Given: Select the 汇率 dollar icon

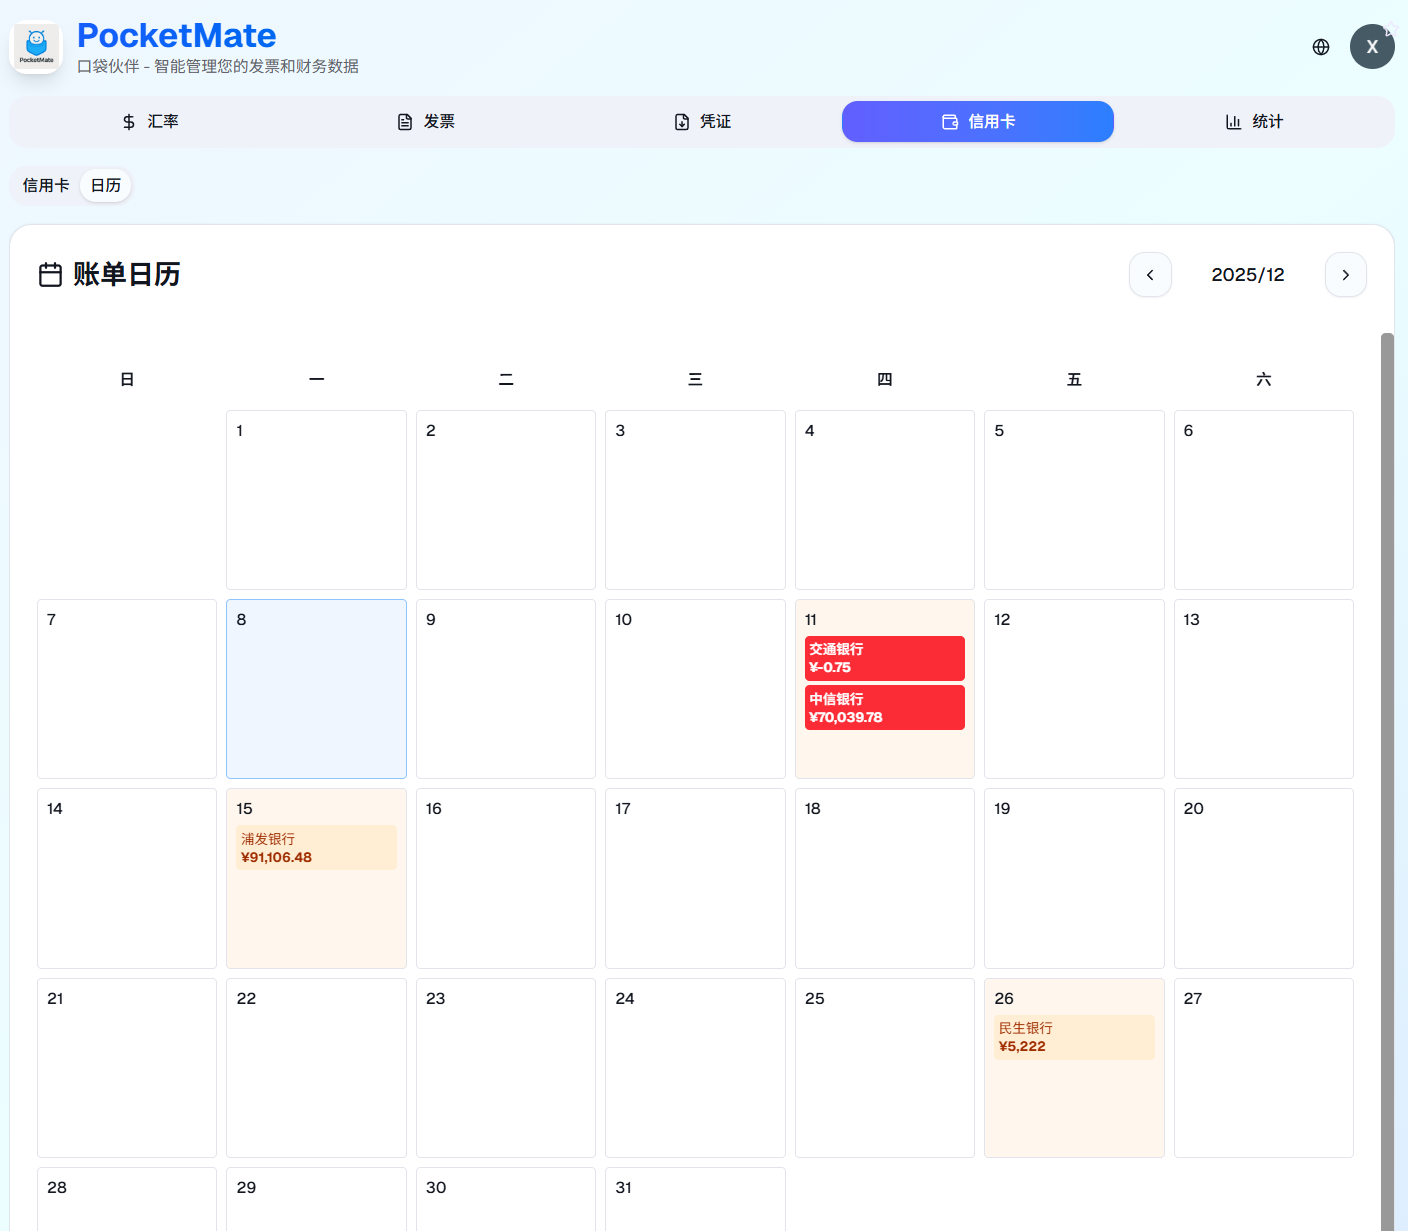Looking at the screenshot, I should tap(128, 121).
